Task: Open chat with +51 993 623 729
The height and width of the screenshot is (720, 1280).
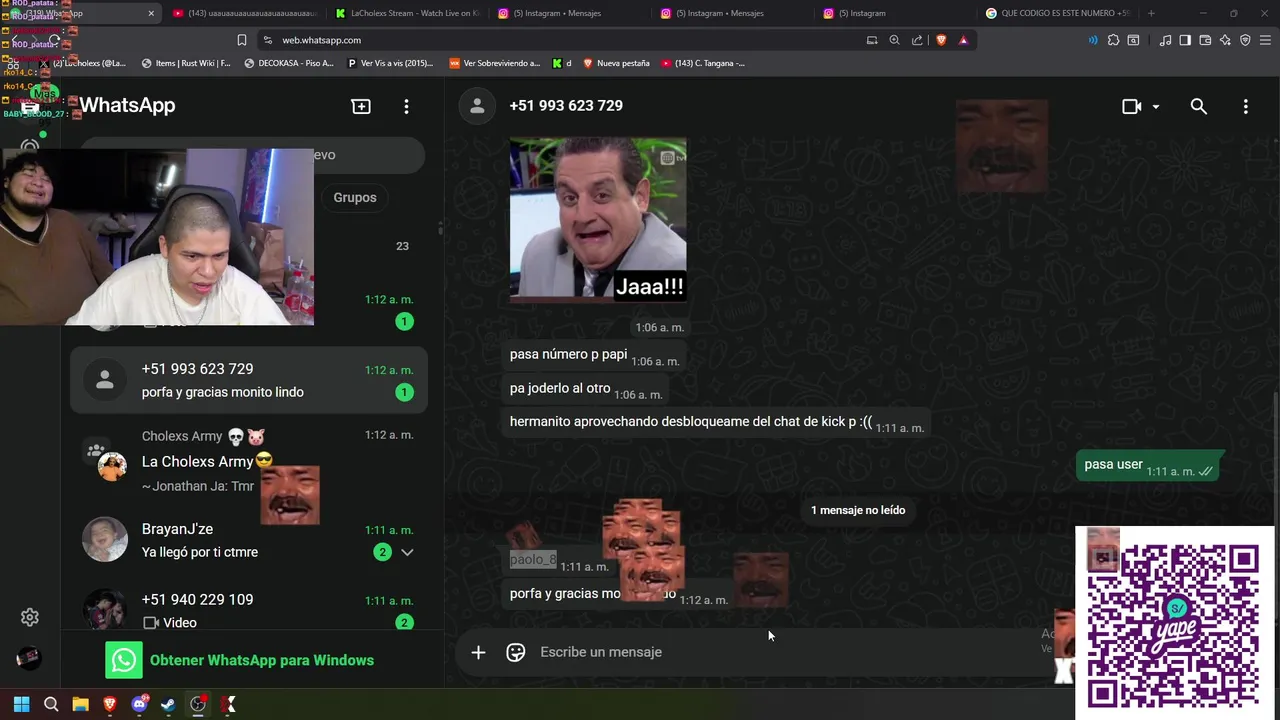Action: [x=249, y=380]
